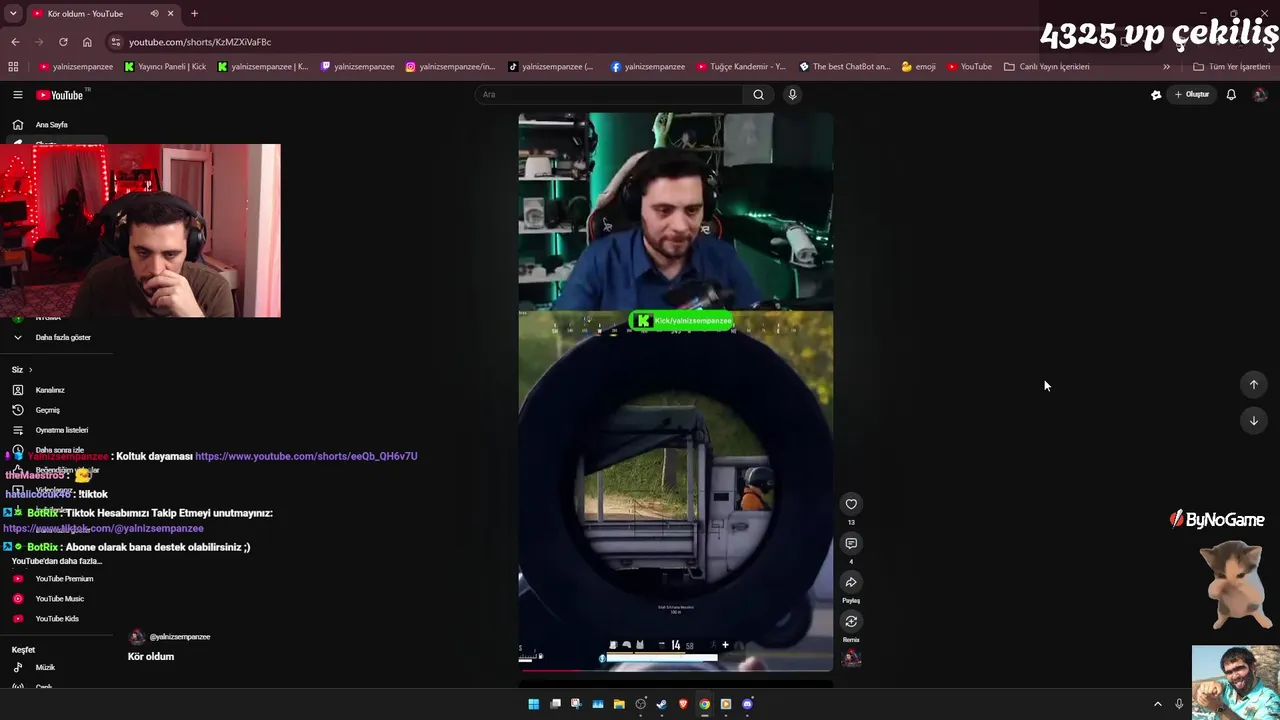Open the account avatar menu

(x=1260, y=95)
